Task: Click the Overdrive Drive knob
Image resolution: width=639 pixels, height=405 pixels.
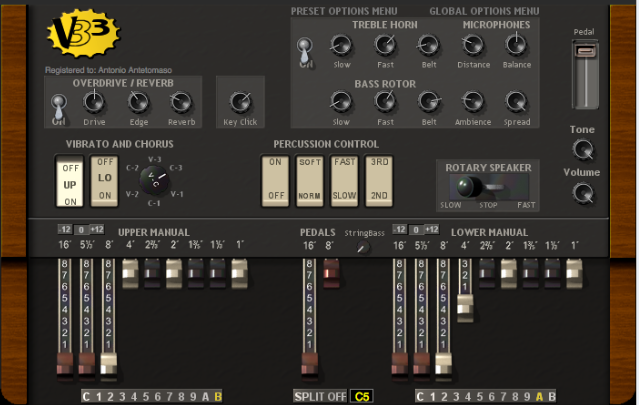Action: pos(94,101)
